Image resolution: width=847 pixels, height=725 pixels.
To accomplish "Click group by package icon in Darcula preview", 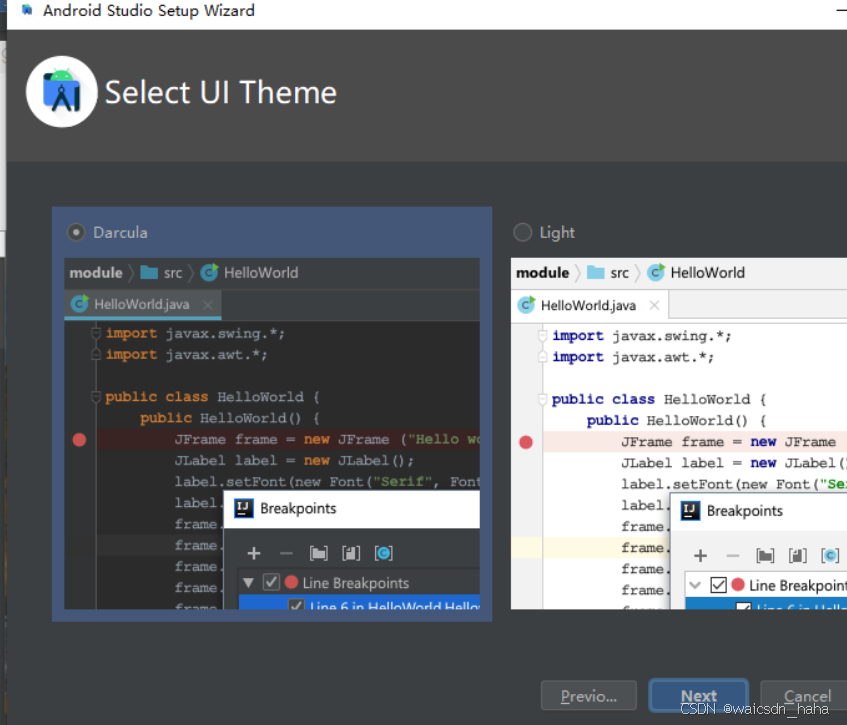I will [x=319, y=553].
